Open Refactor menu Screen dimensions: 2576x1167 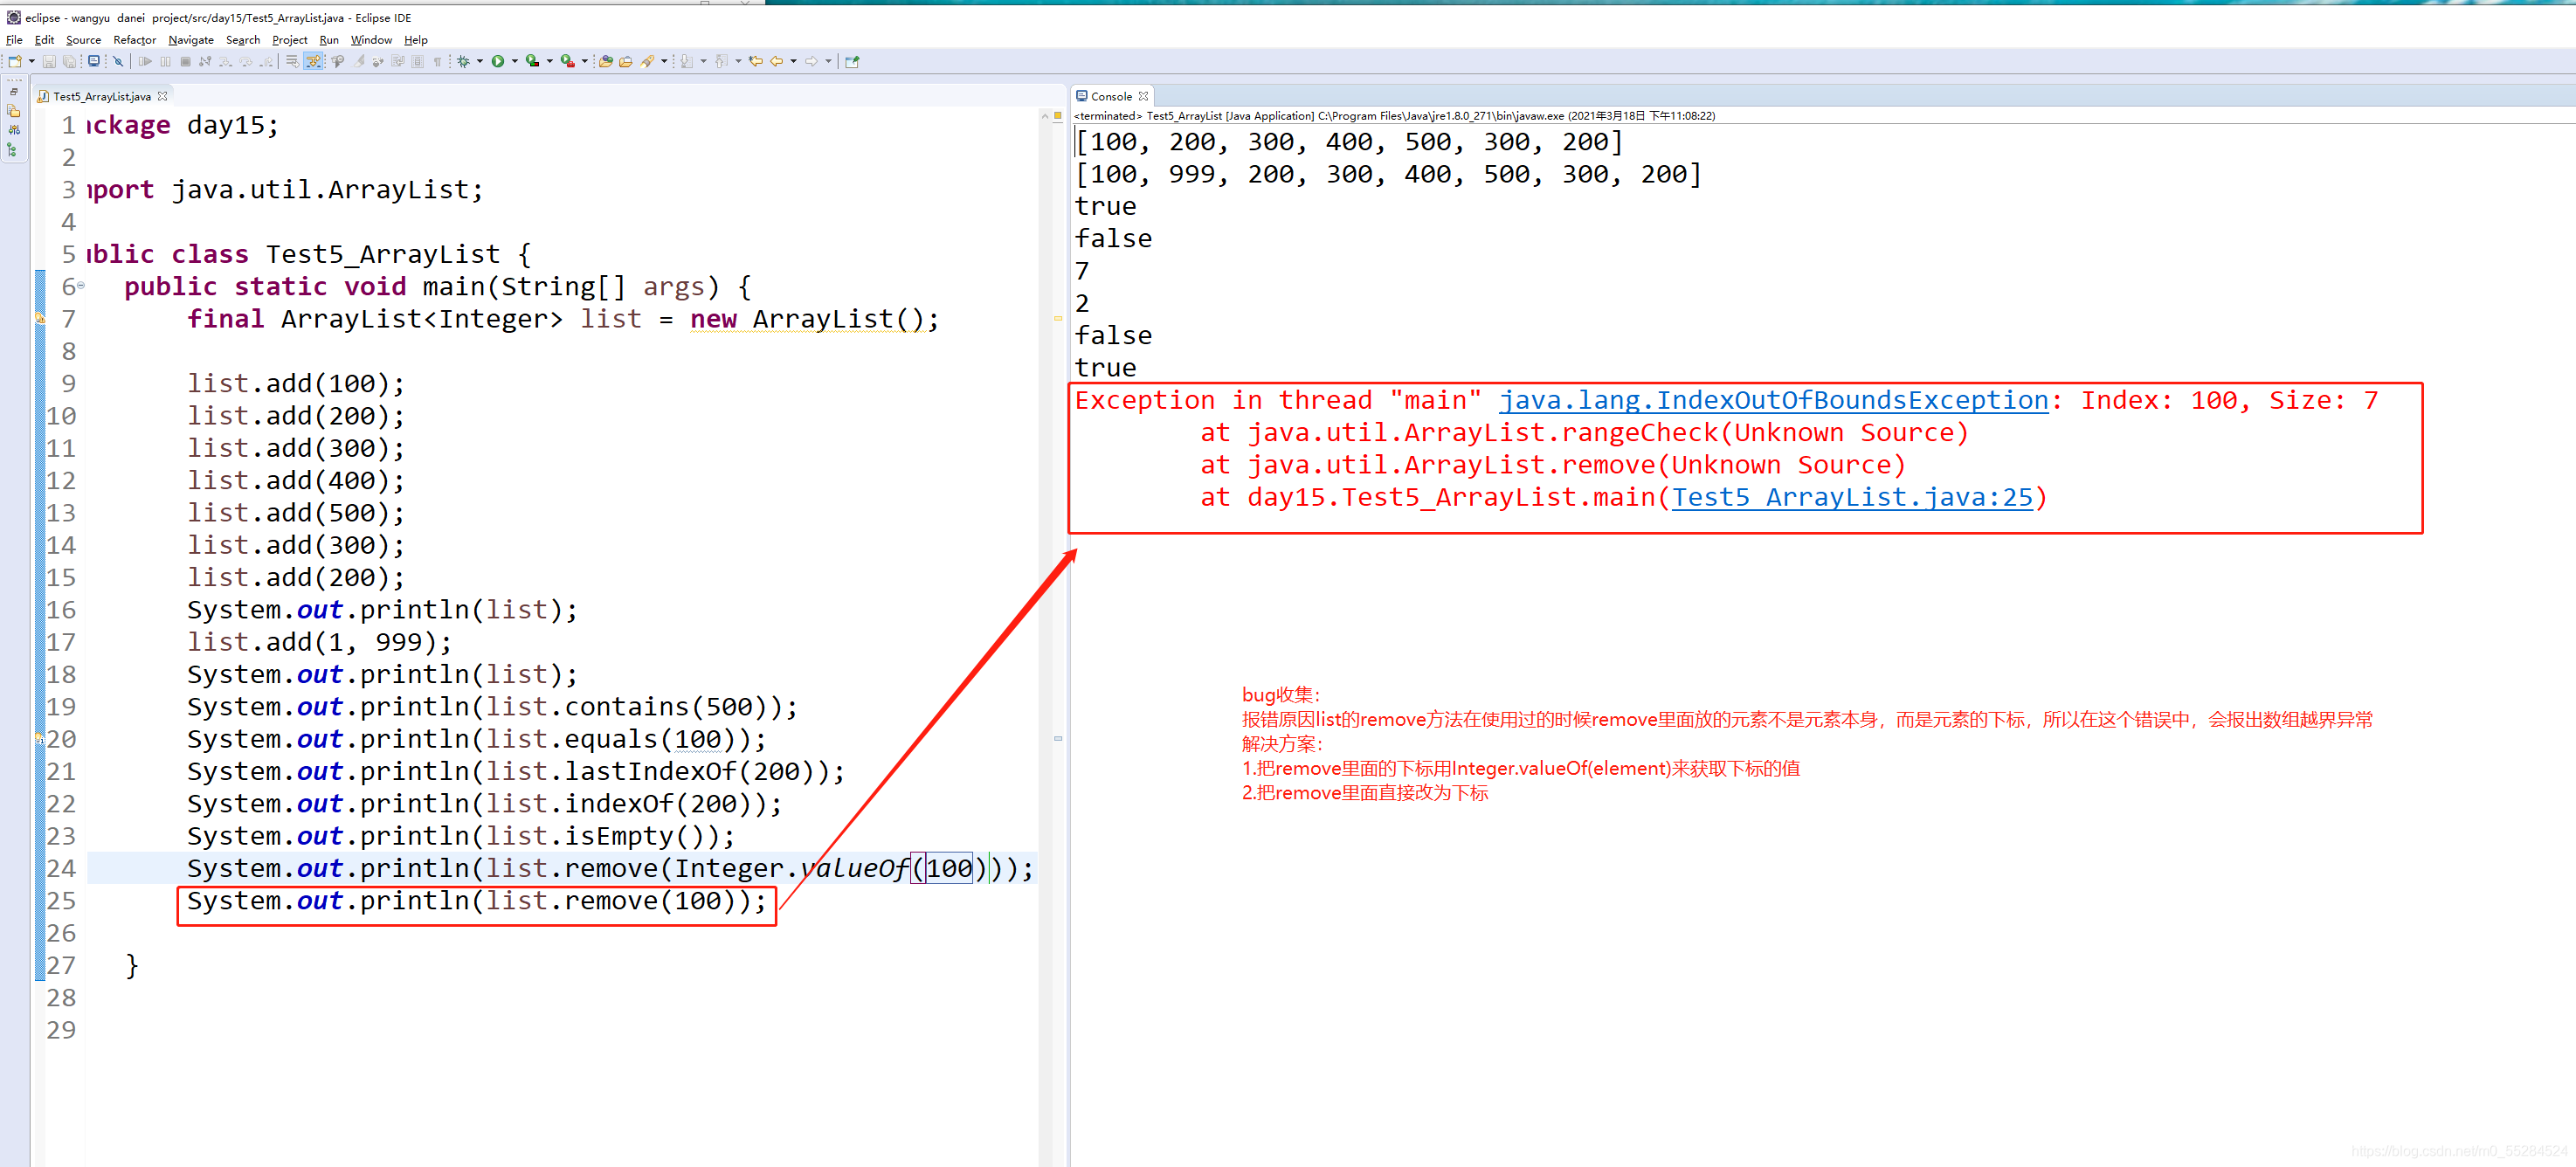click(134, 40)
